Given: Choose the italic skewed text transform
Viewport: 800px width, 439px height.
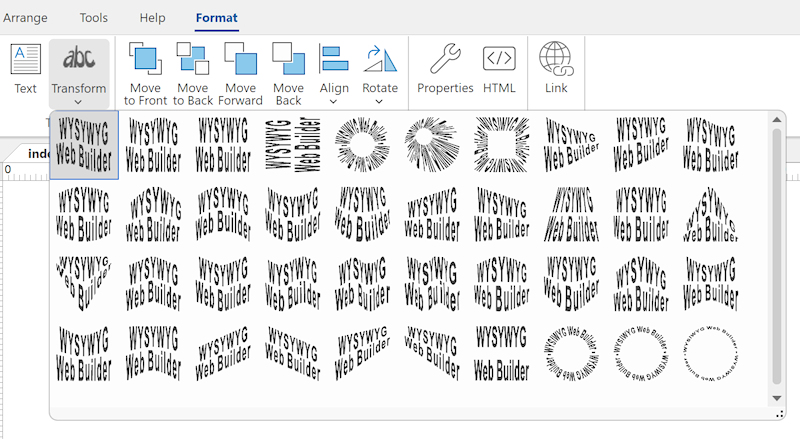Looking at the screenshot, I should pos(571,214).
